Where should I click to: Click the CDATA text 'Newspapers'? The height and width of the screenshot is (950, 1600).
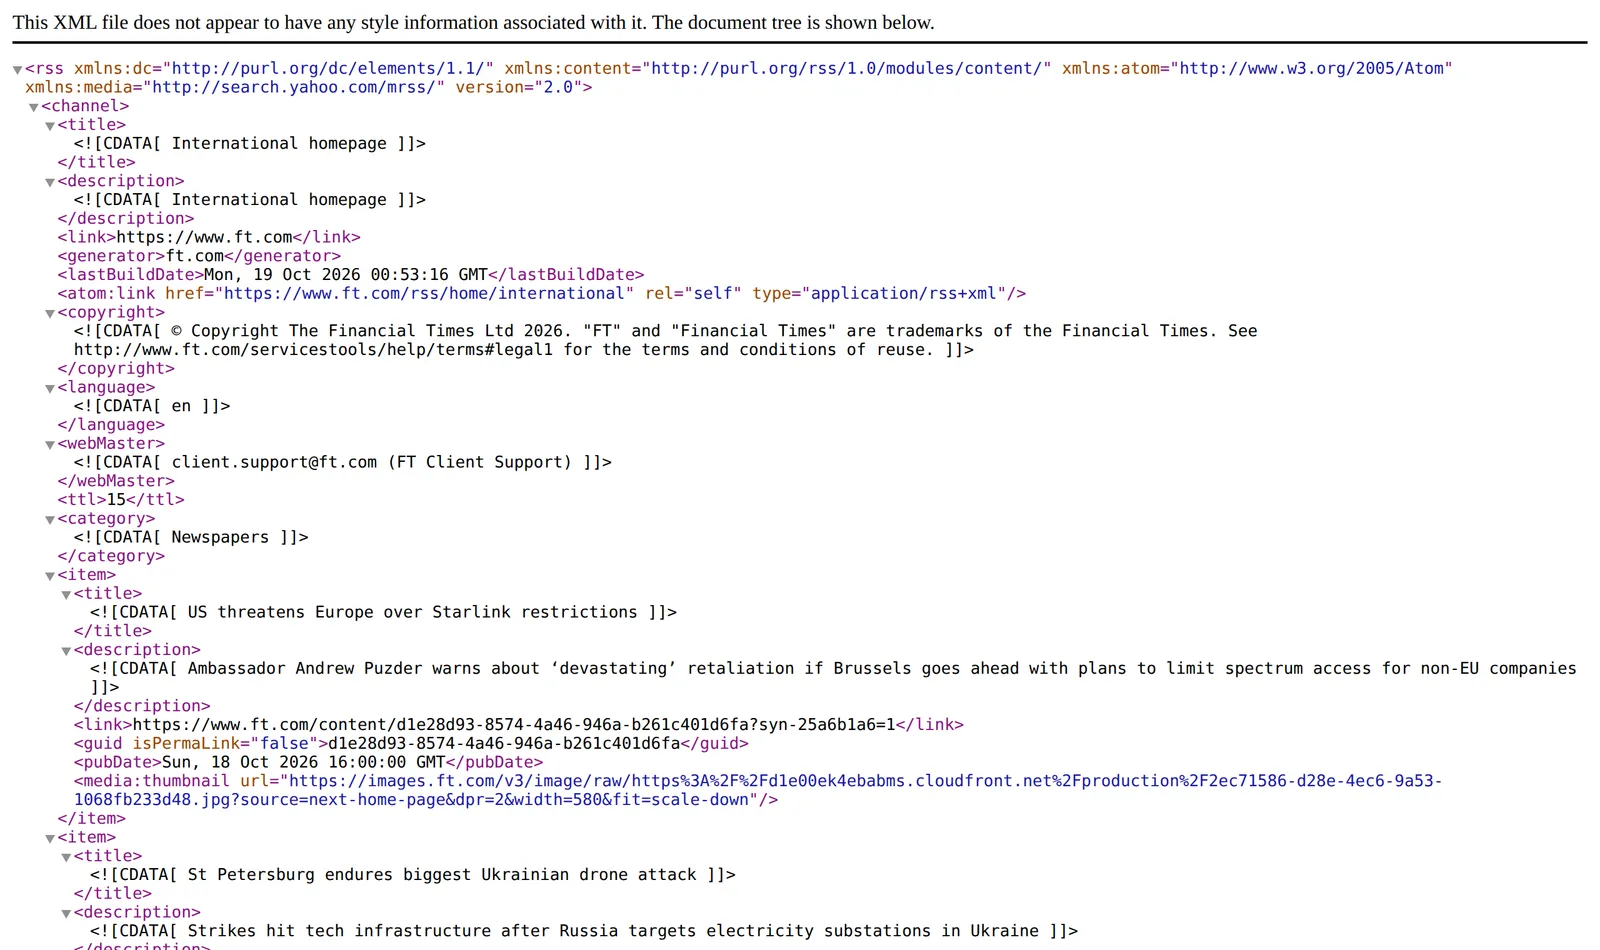[x=220, y=537]
